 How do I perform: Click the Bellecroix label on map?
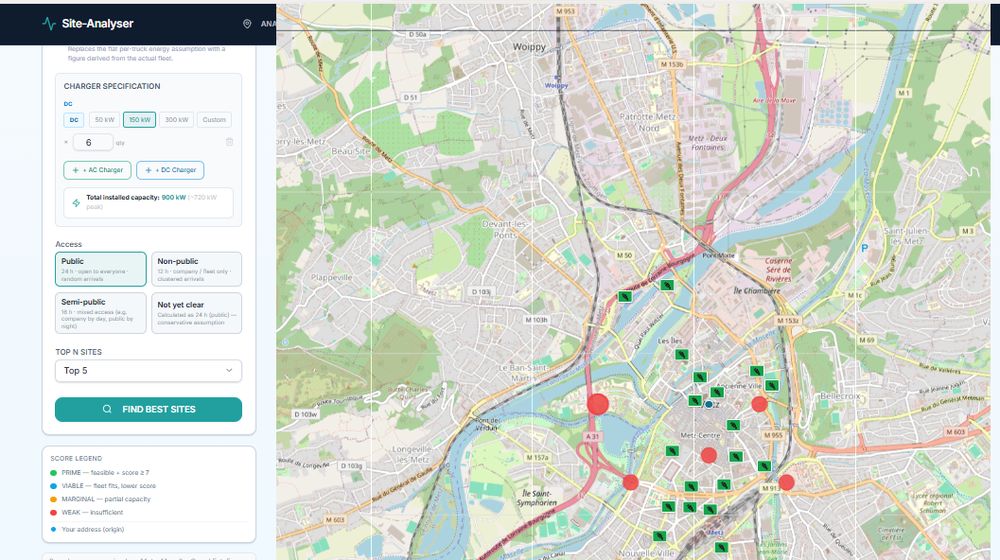pyautogui.click(x=840, y=396)
